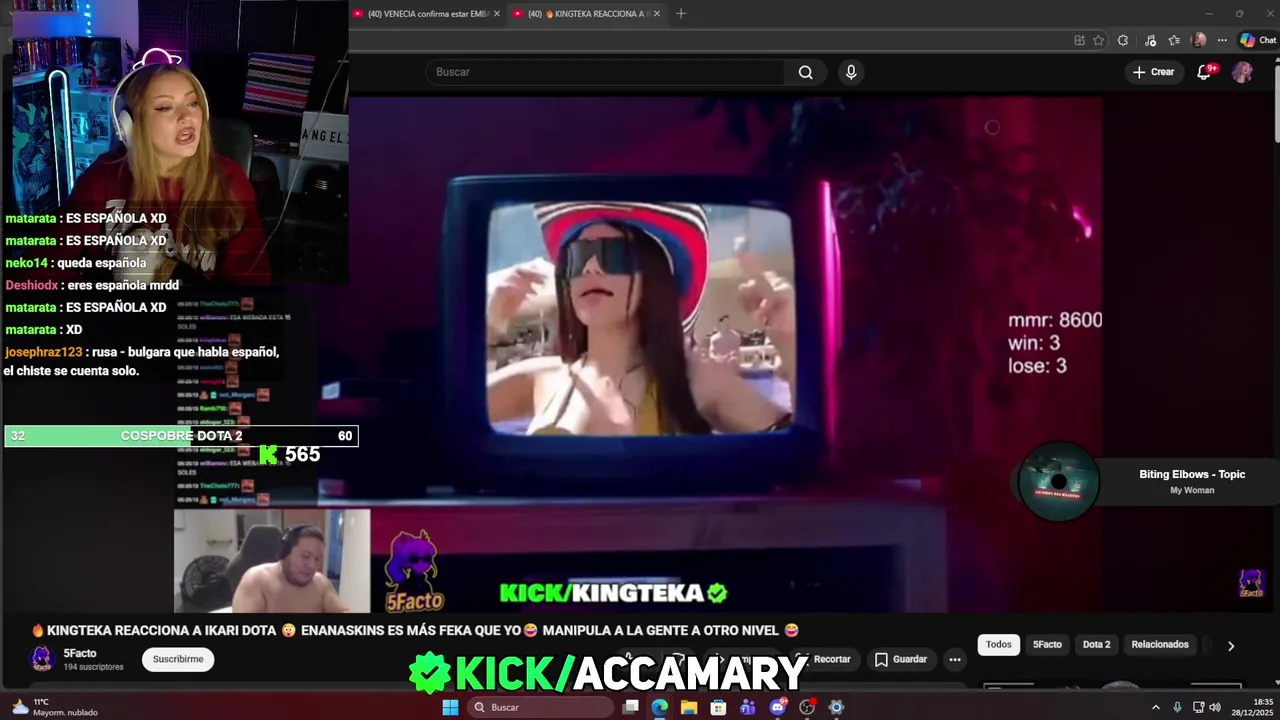This screenshot has width=1280, height=720.
Task: Click the Crear button
Action: click(x=1153, y=72)
